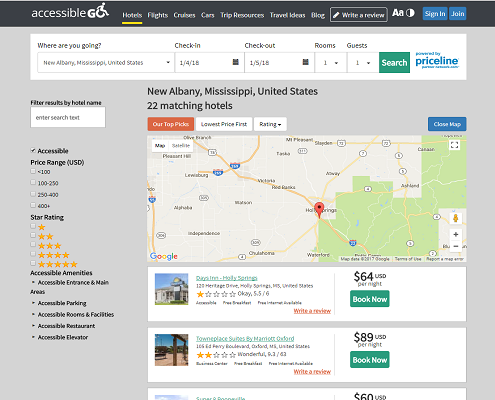Check the 100-250 price range box
The width and height of the screenshot is (495, 400).
pyautogui.click(x=33, y=183)
